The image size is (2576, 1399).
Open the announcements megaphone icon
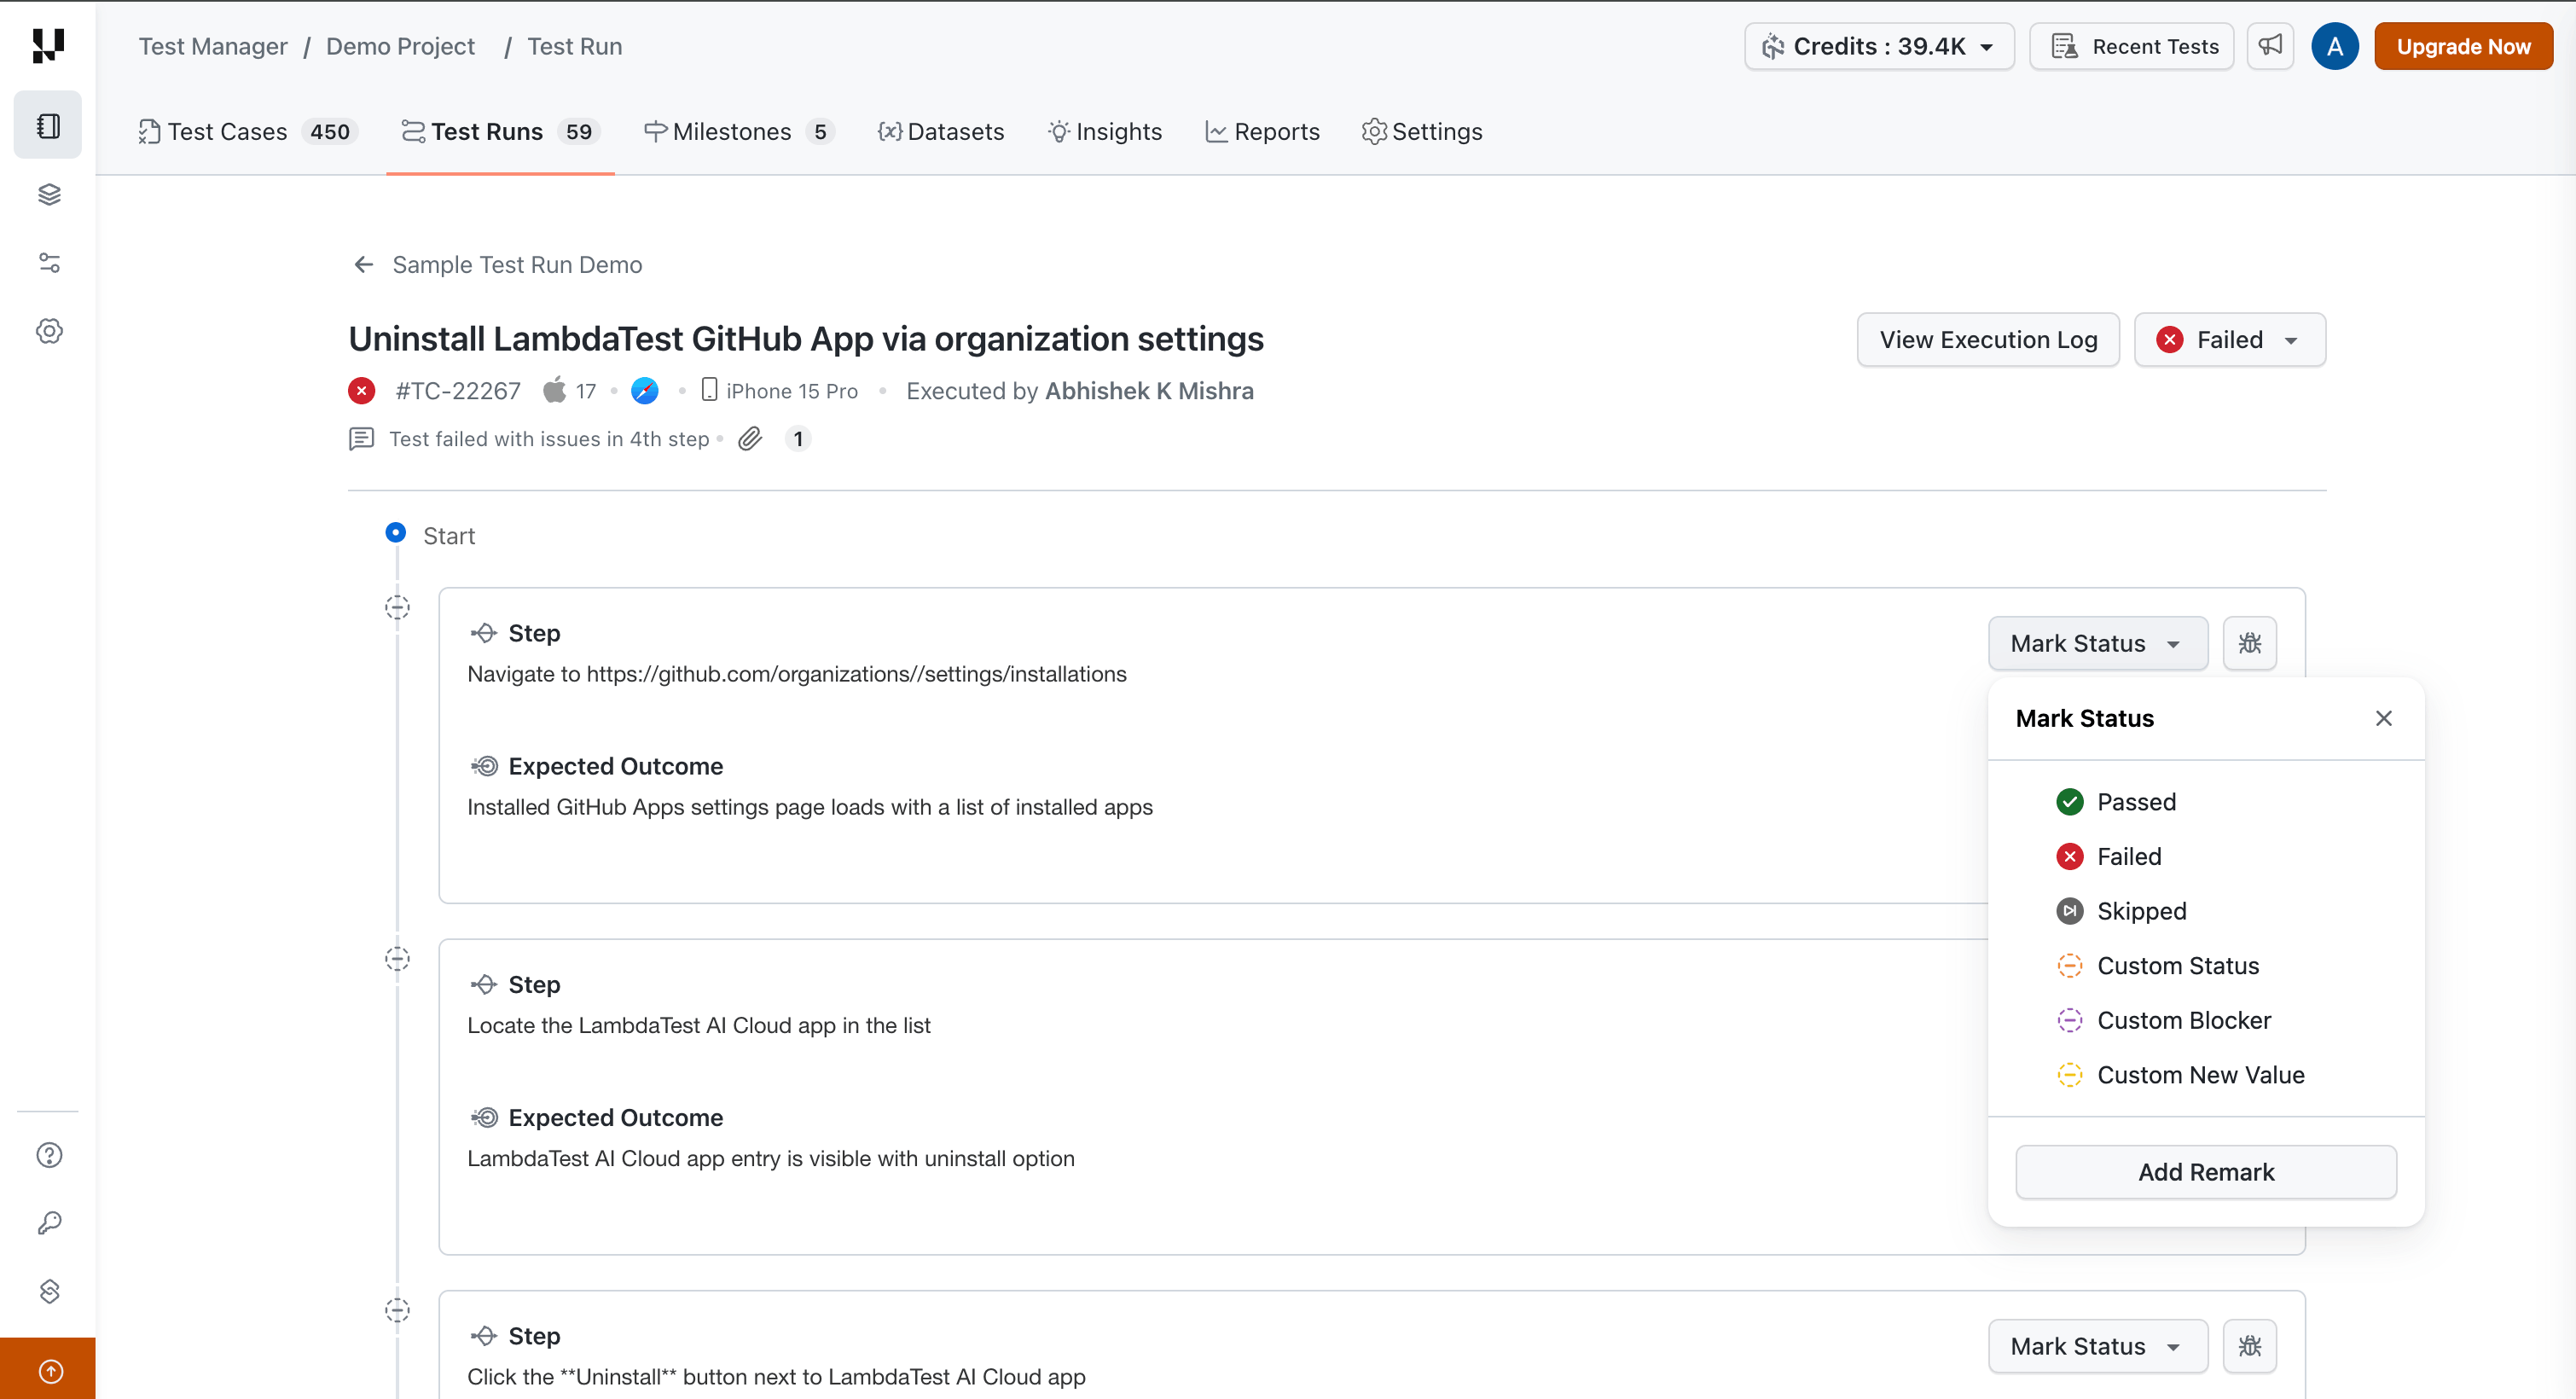pyautogui.click(x=2270, y=46)
